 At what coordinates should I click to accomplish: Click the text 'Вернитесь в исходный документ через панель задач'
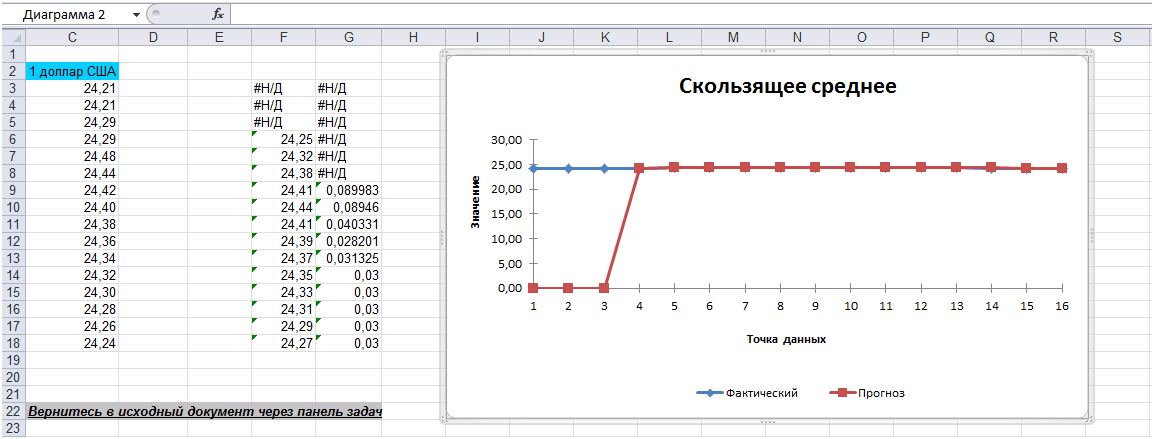[204, 411]
